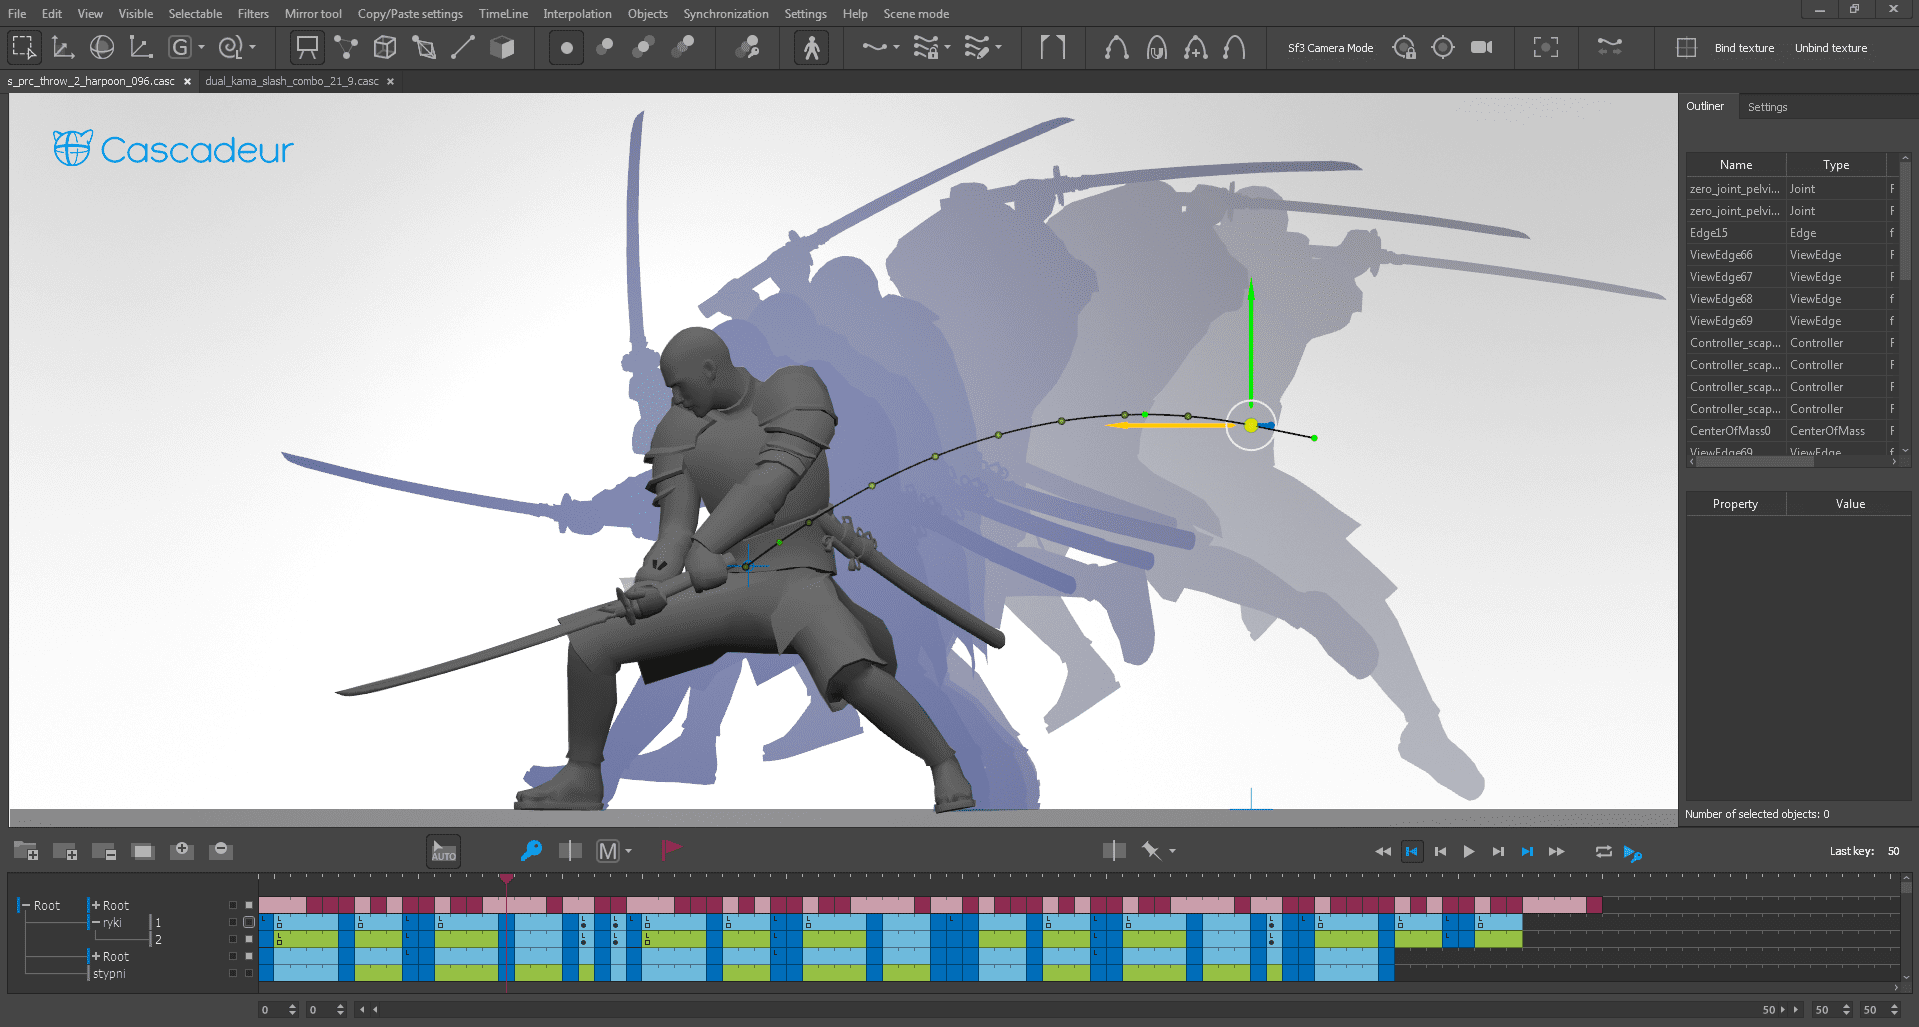Click the red flag marker icon near timeline
Viewport: 1919px width, 1027px height.
(x=670, y=851)
